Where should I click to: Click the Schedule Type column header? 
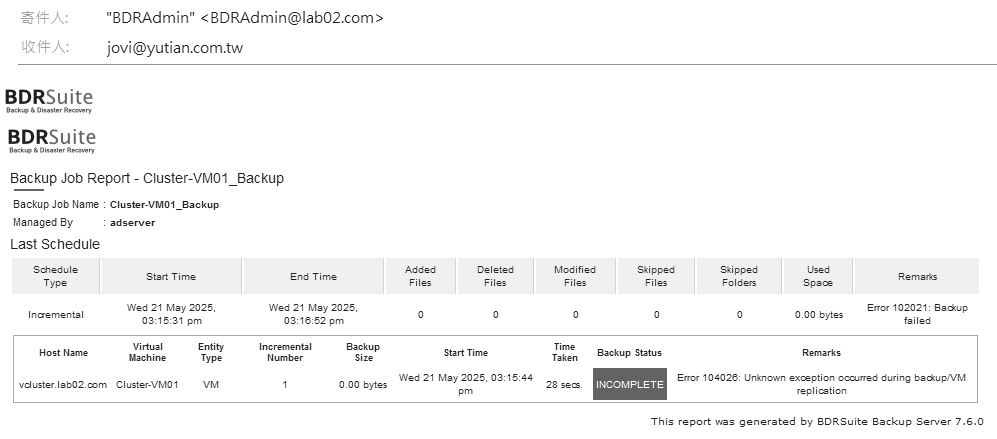(55, 276)
